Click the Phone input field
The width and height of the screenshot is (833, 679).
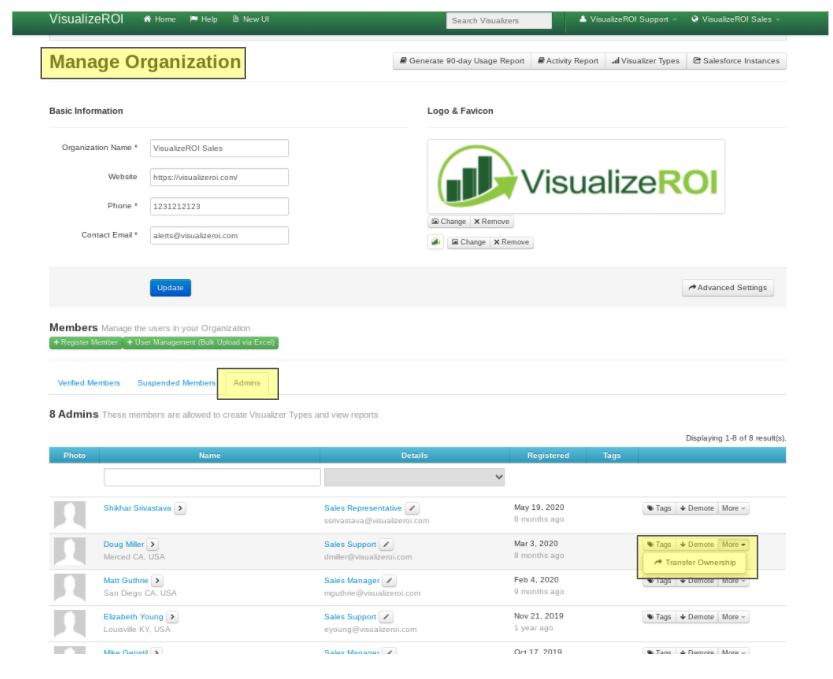coord(219,206)
